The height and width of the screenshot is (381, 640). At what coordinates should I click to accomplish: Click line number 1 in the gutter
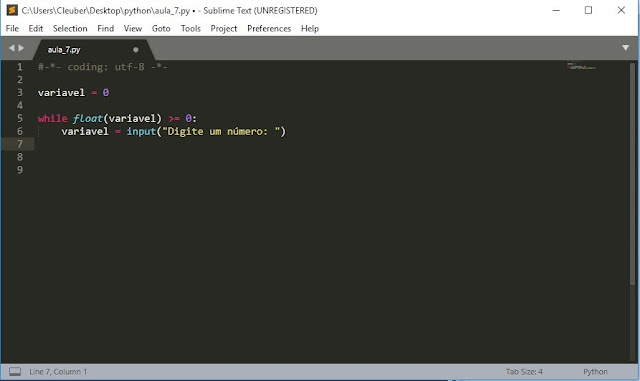pyautogui.click(x=20, y=67)
